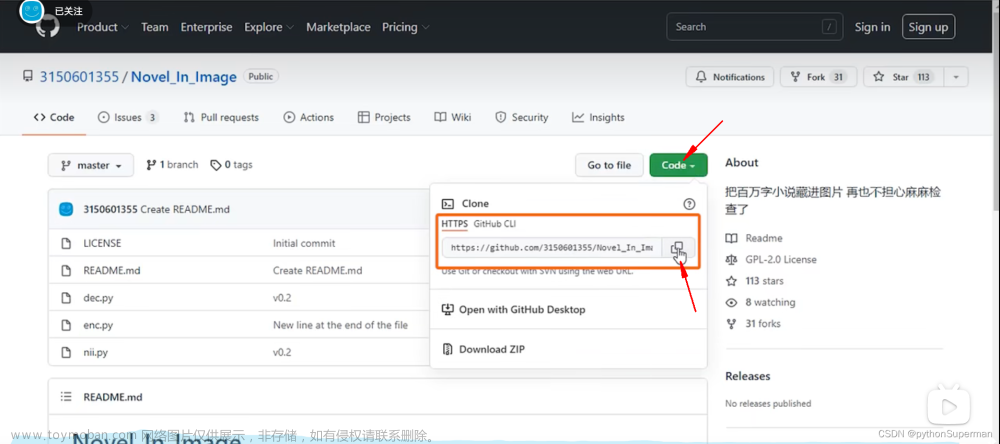The width and height of the screenshot is (1000, 444).
Task: Fork the repository
Action: [x=818, y=77]
